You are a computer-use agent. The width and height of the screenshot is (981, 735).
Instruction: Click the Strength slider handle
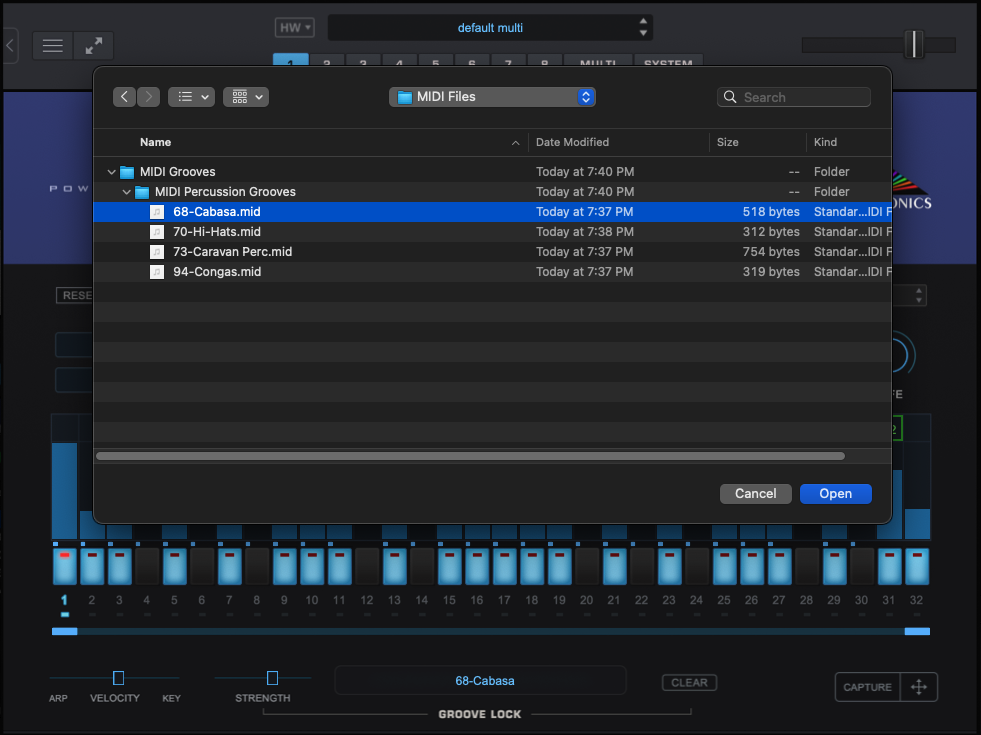pos(272,677)
